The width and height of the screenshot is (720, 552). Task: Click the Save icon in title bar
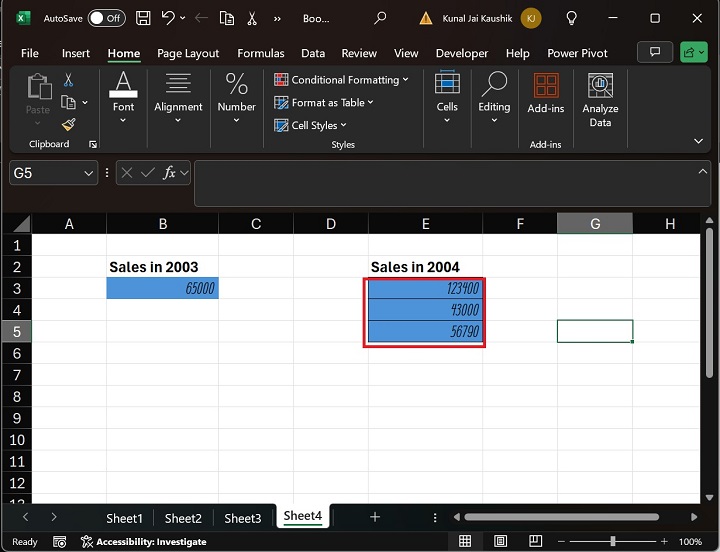pyautogui.click(x=143, y=18)
